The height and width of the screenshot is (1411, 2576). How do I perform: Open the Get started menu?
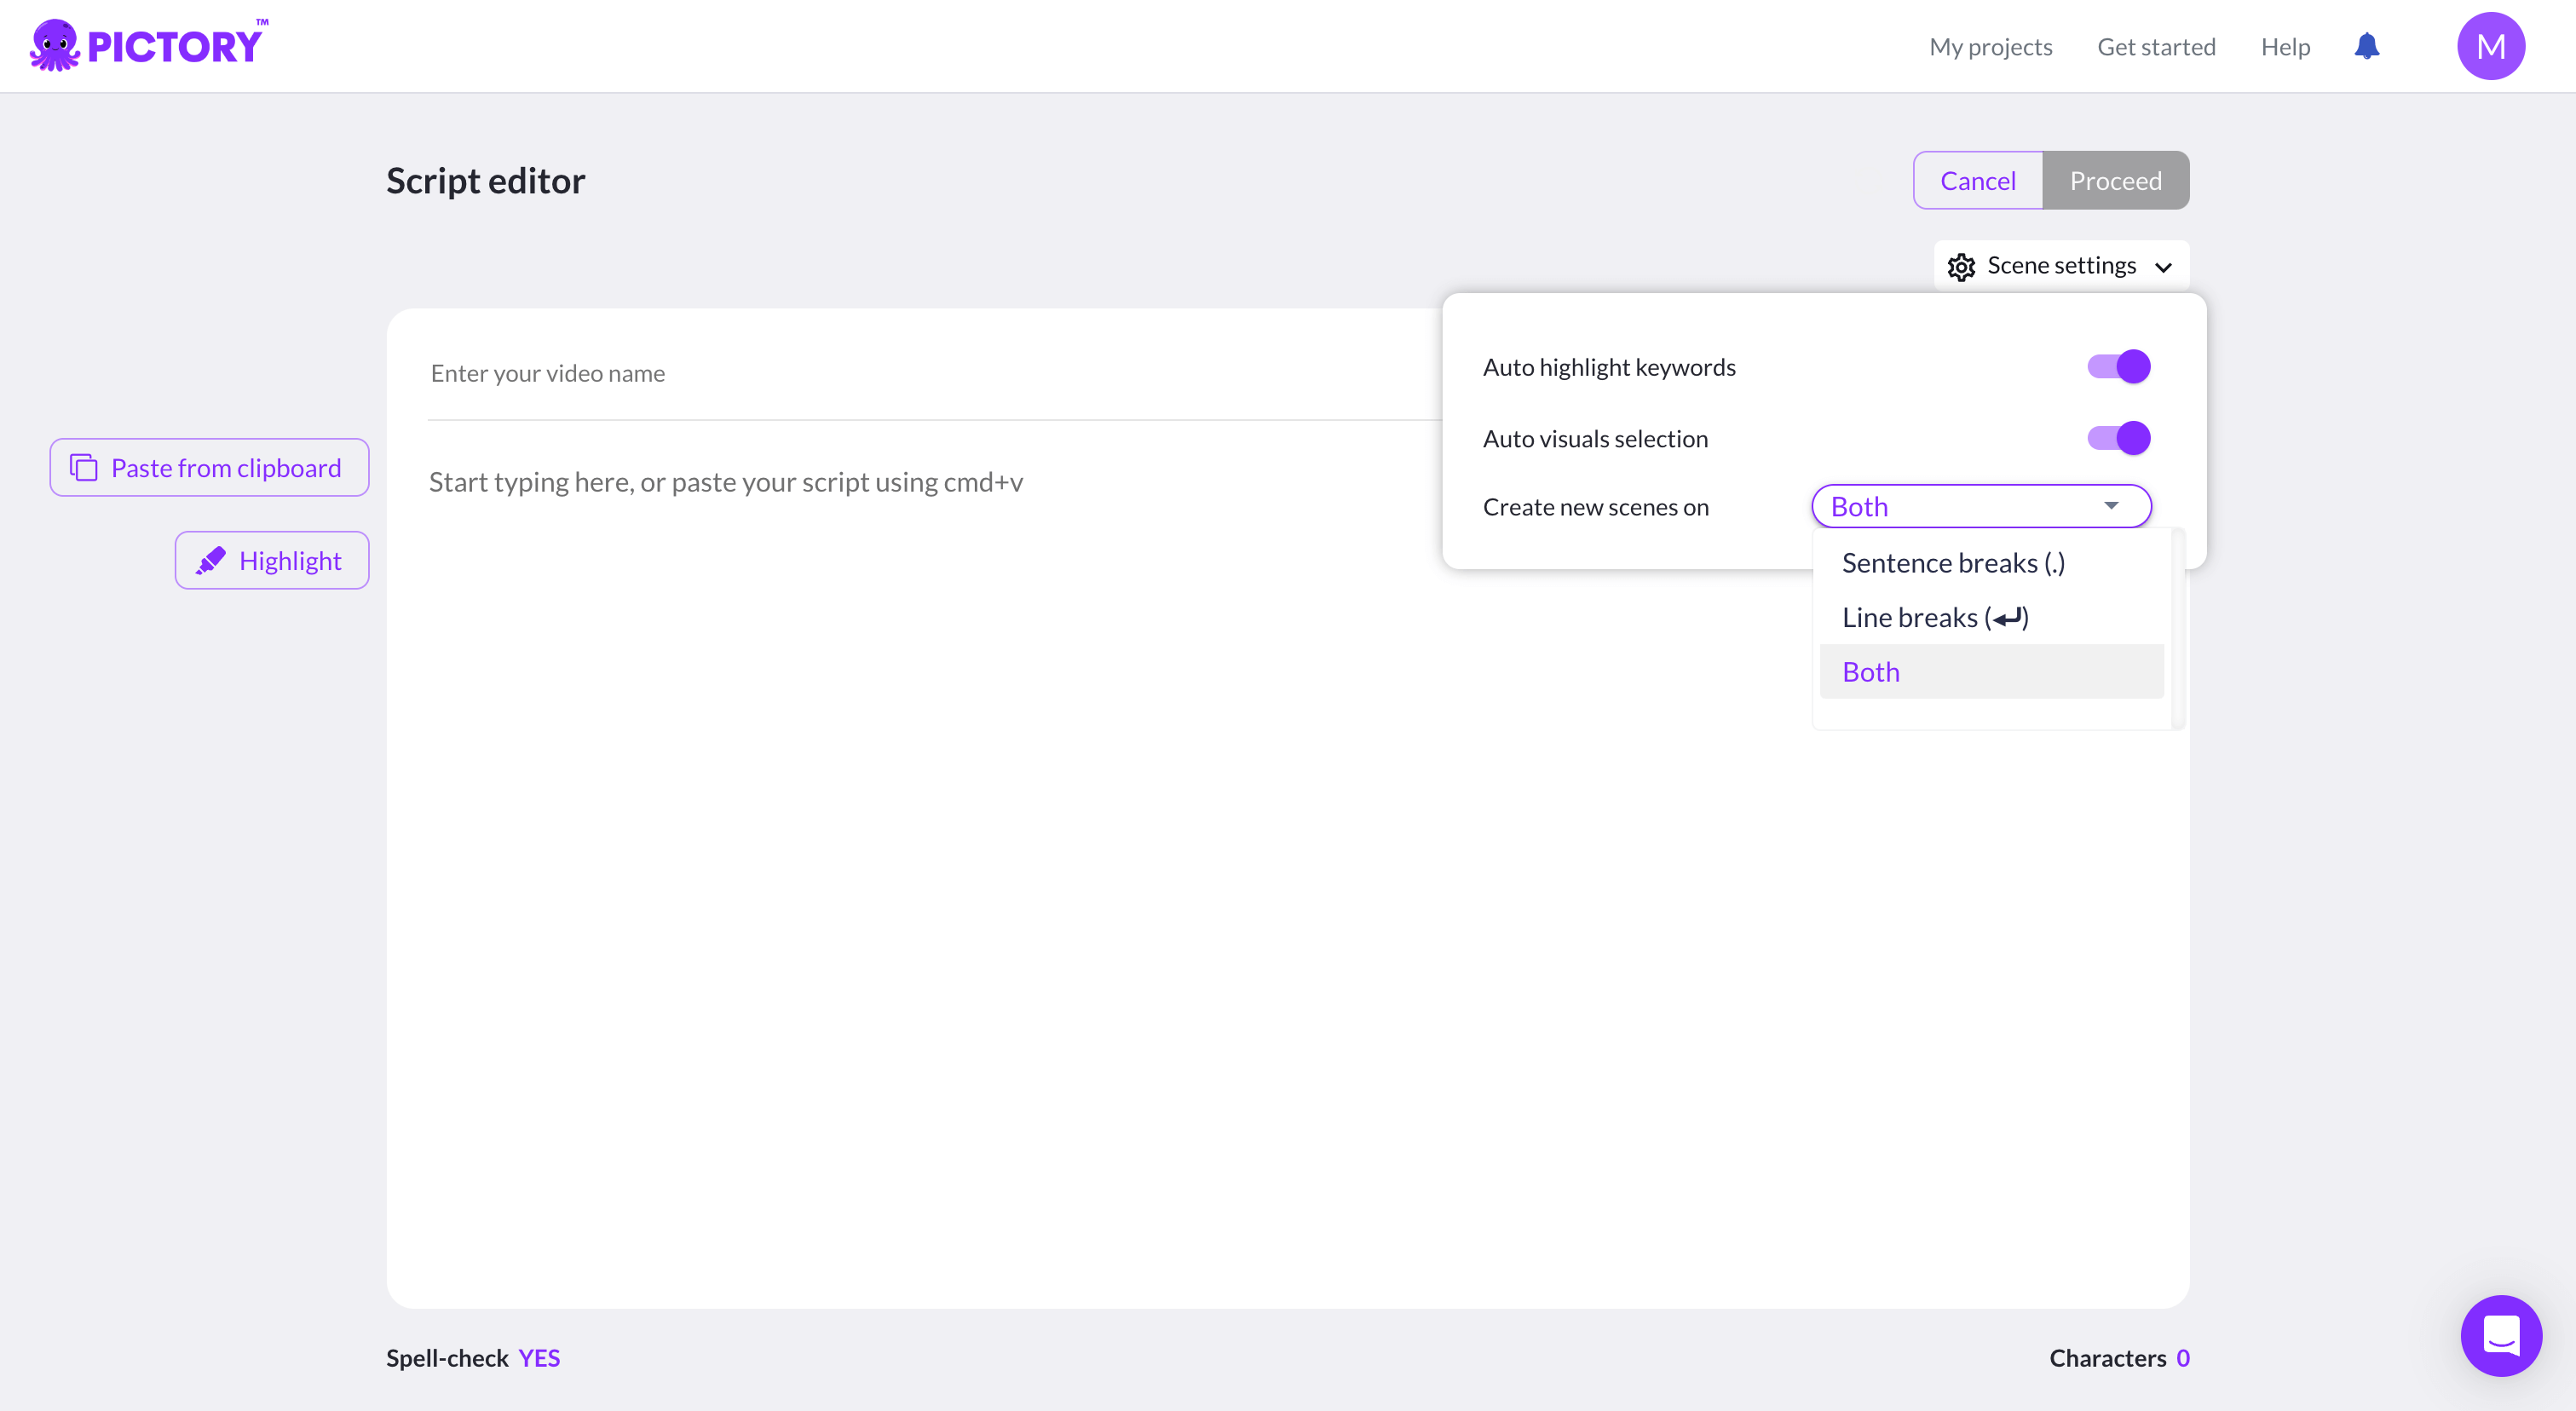(2156, 47)
